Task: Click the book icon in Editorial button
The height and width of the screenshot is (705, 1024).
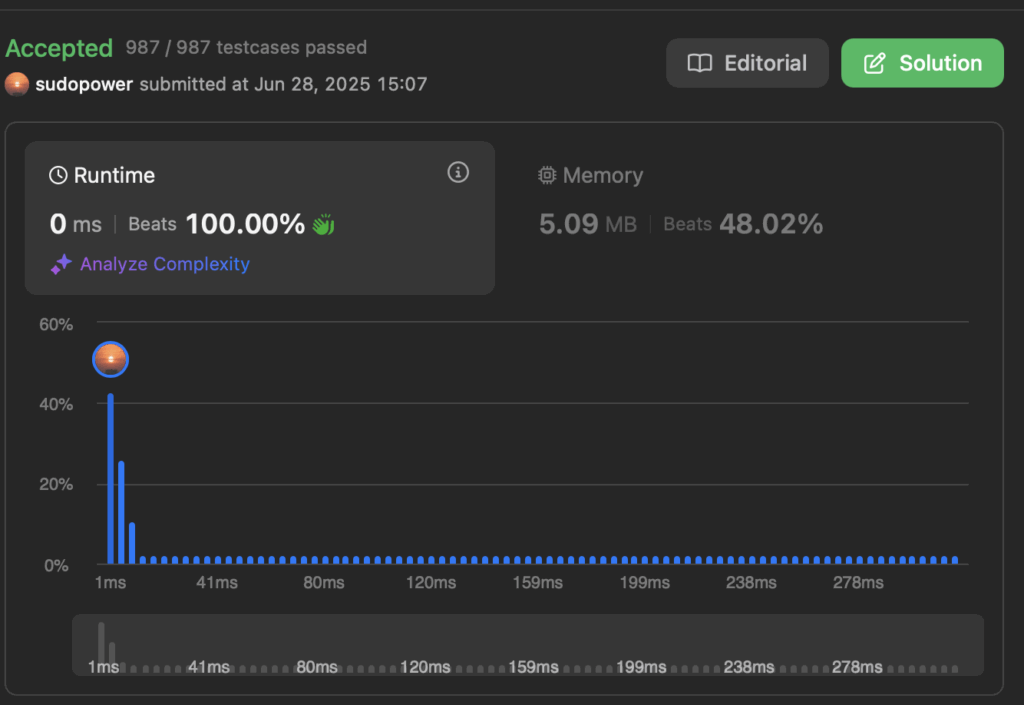Action: (699, 63)
